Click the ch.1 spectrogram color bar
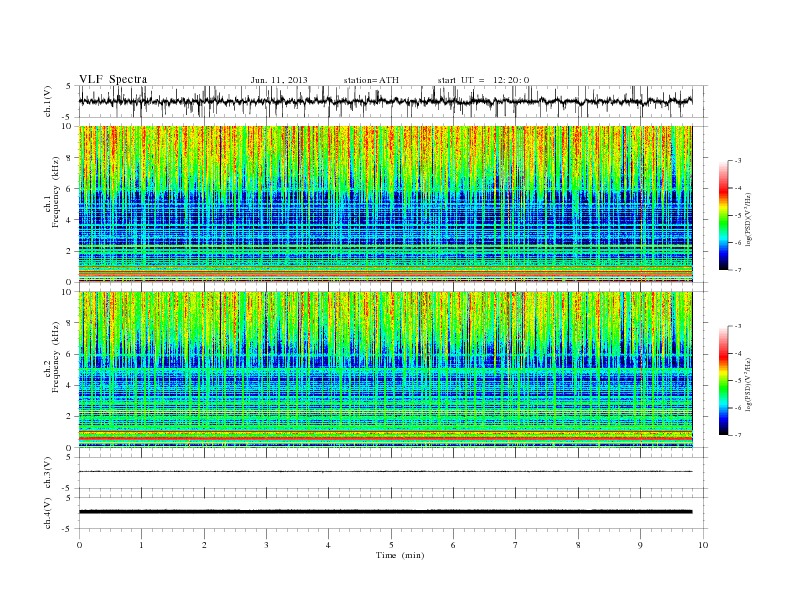792x612 pixels. click(x=724, y=215)
